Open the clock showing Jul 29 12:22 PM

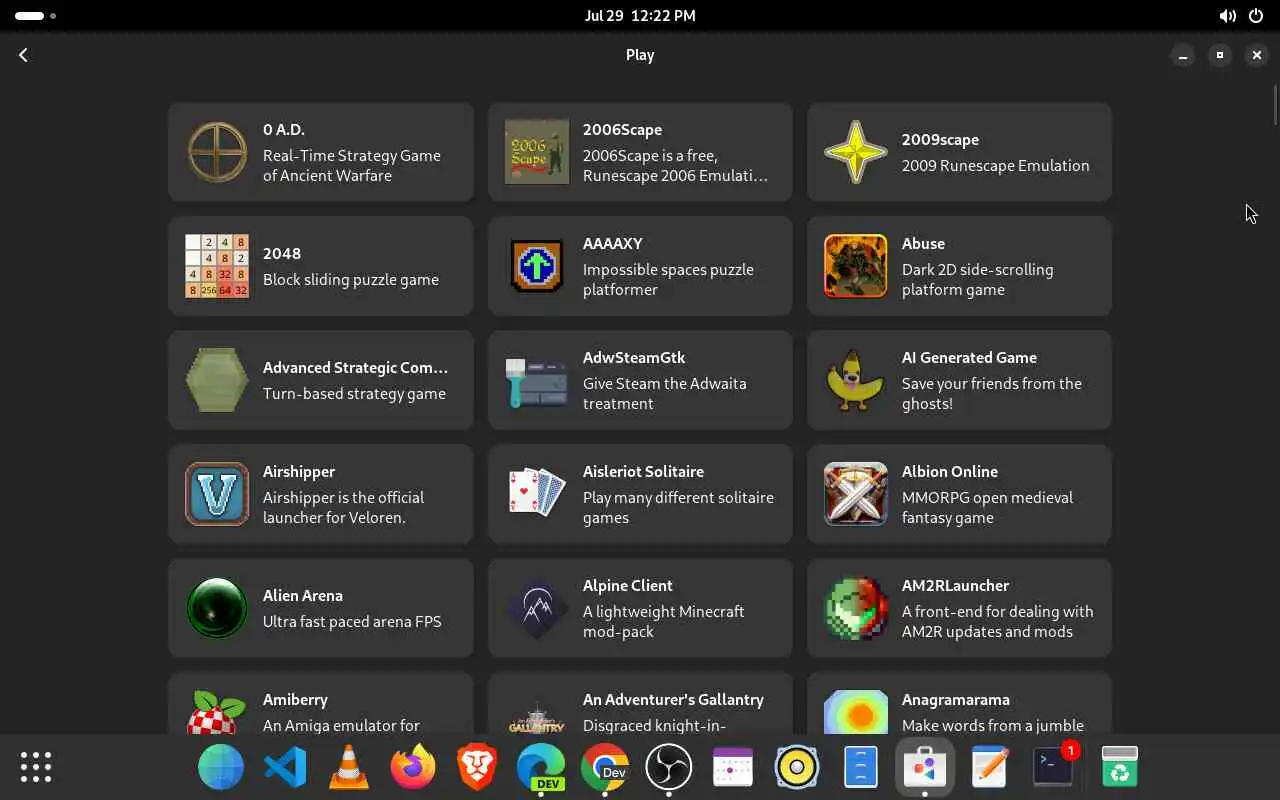640,16
